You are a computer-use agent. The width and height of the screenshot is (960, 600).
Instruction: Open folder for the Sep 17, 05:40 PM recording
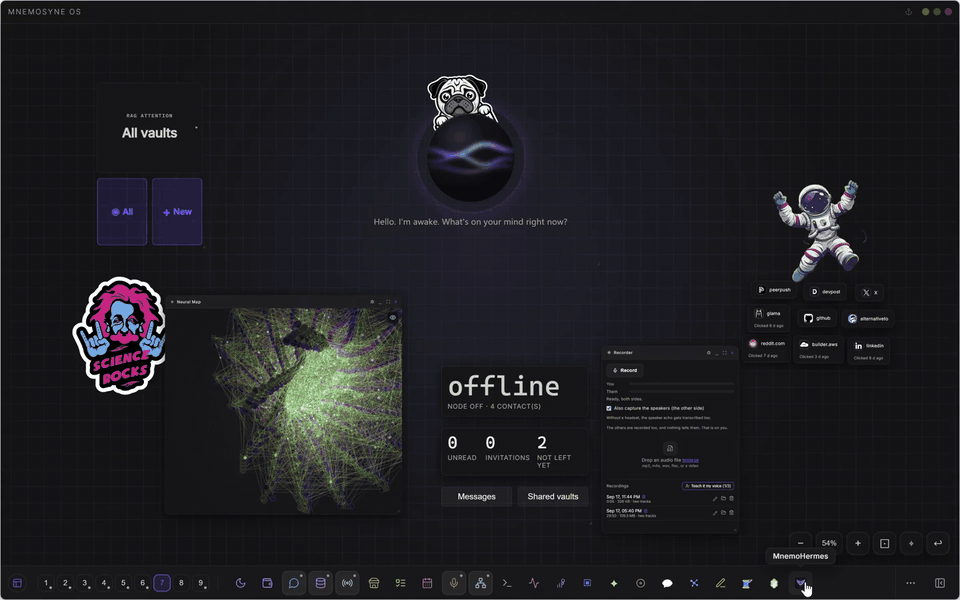(x=723, y=512)
